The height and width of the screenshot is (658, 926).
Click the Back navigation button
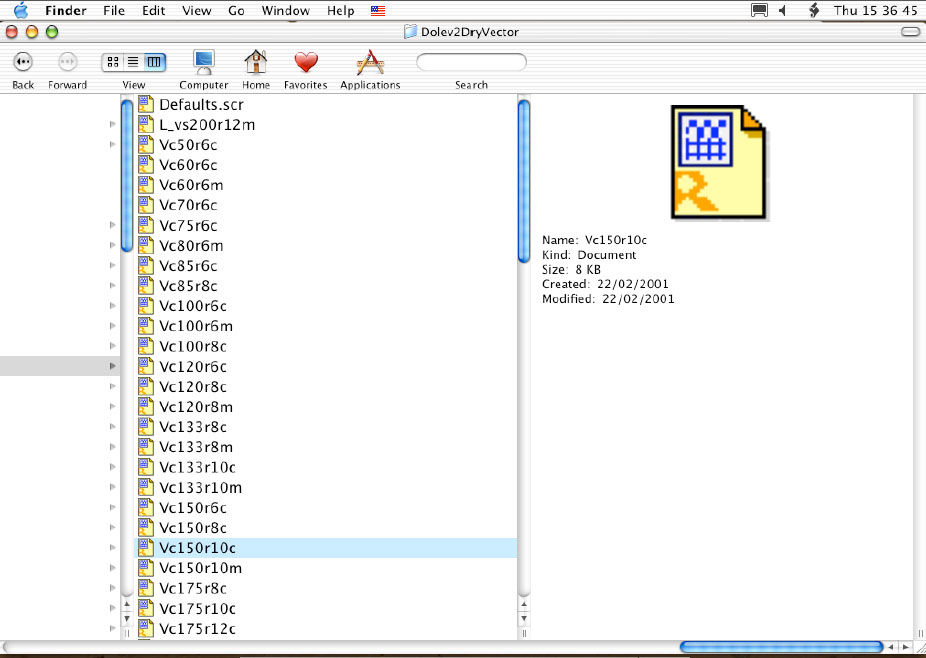(x=23, y=61)
